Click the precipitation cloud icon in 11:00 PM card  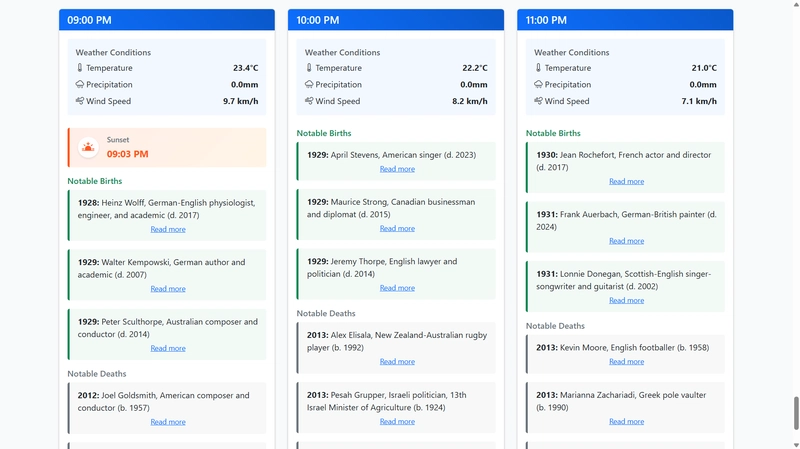click(538, 84)
